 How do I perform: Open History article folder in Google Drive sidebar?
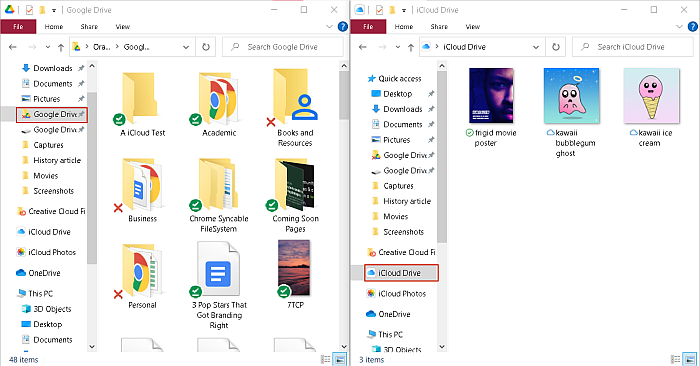[51, 161]
